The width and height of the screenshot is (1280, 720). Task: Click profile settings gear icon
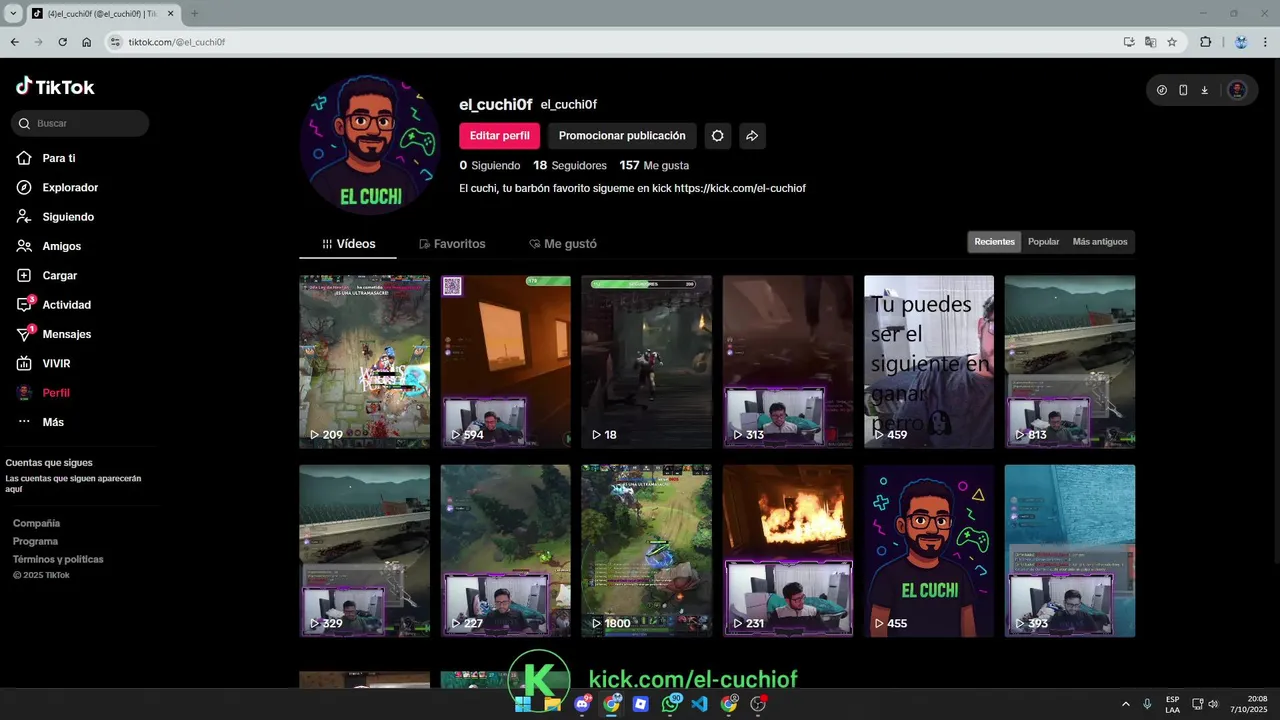[x=717, y=136]
